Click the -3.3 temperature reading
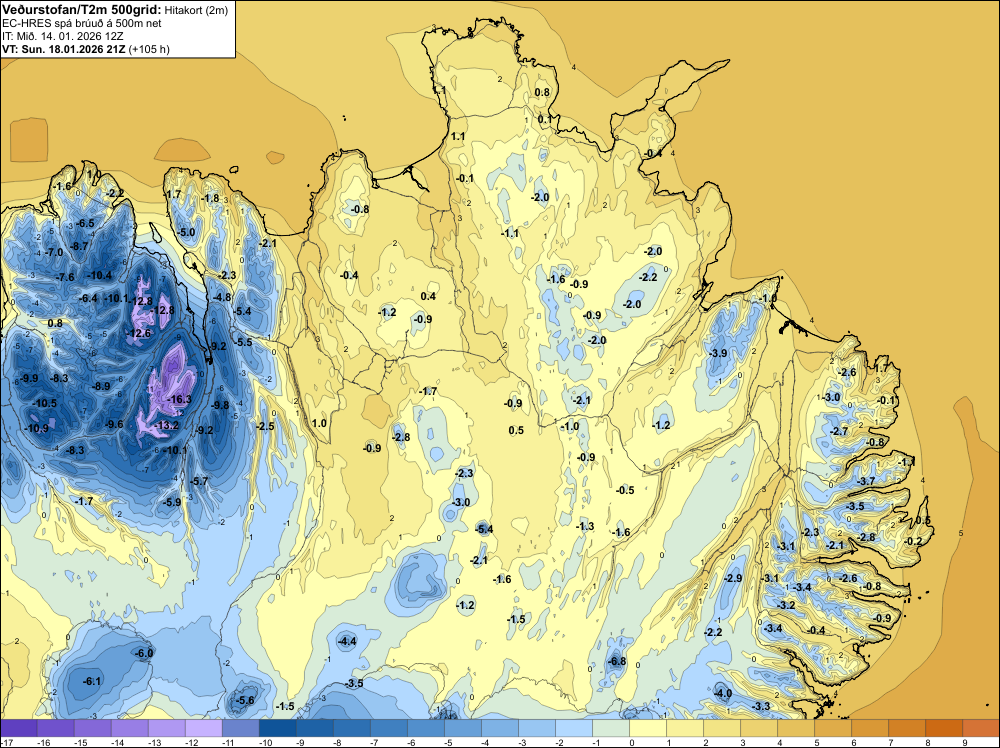This screenshot has height=748, width=1000. pos(761,707)
